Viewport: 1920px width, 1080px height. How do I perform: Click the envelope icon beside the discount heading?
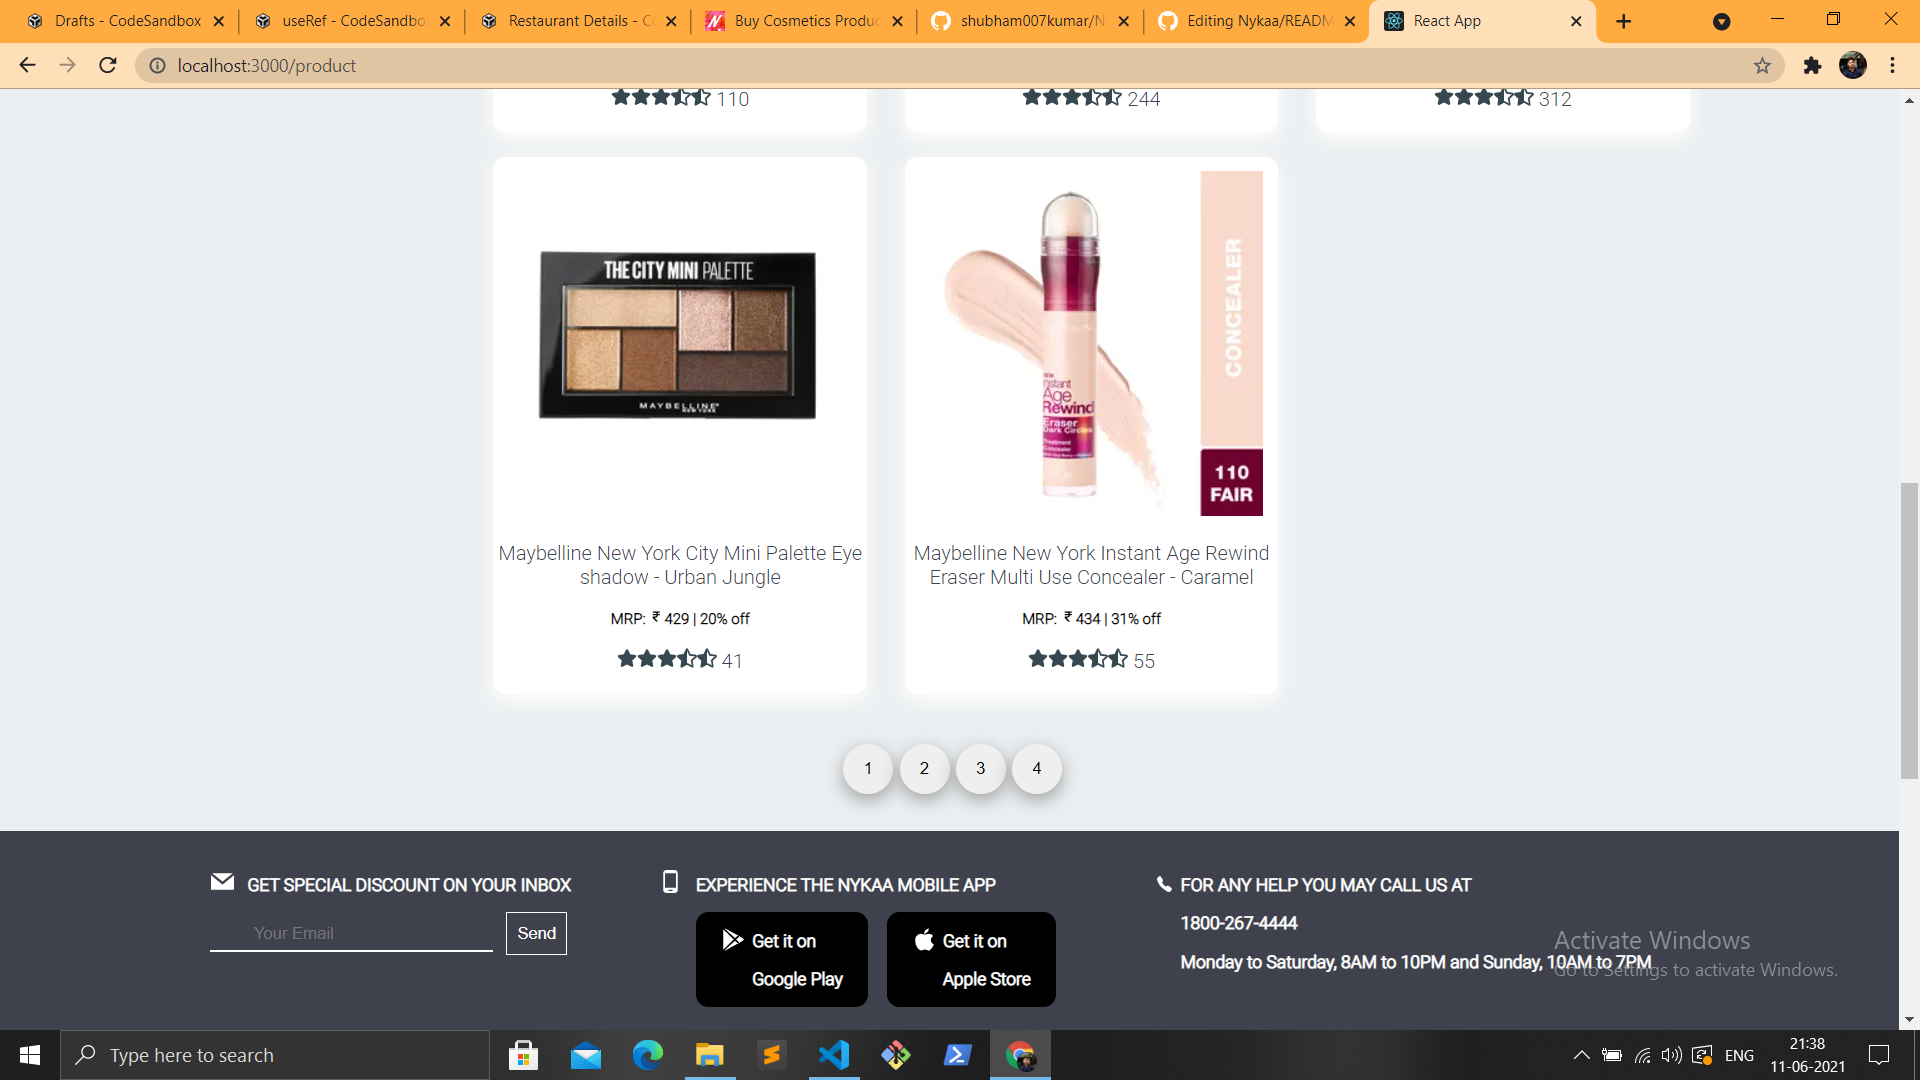pos(221,882)
